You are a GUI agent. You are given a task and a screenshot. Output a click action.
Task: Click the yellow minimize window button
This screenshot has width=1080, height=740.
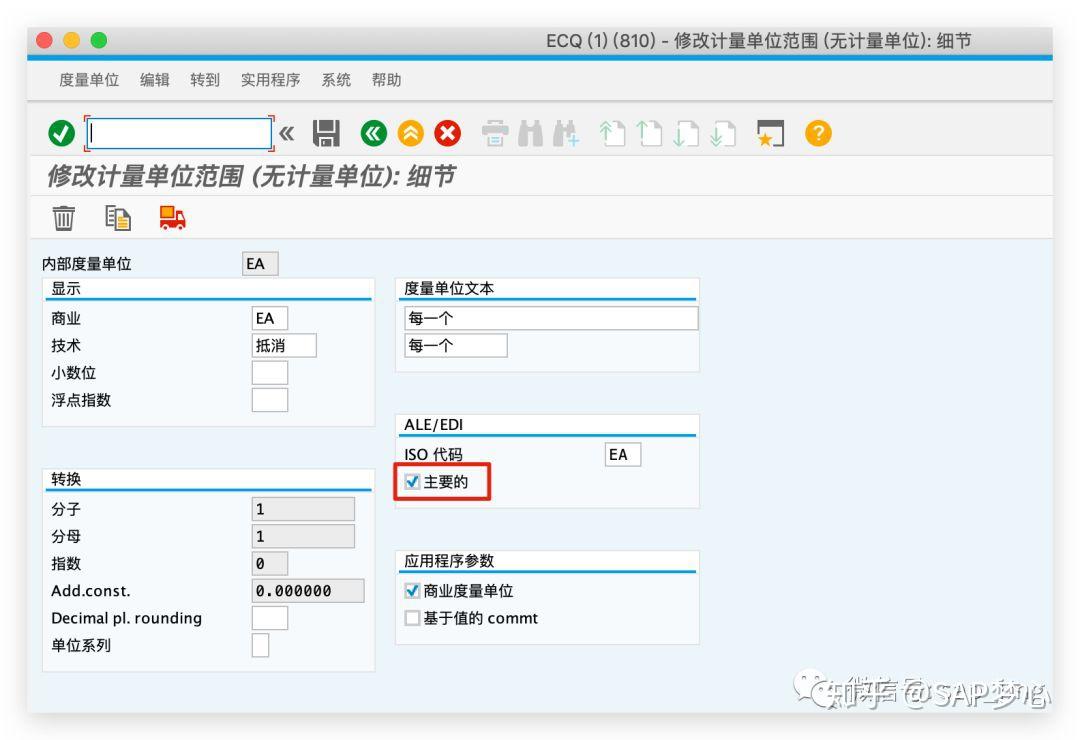point(72,40)
